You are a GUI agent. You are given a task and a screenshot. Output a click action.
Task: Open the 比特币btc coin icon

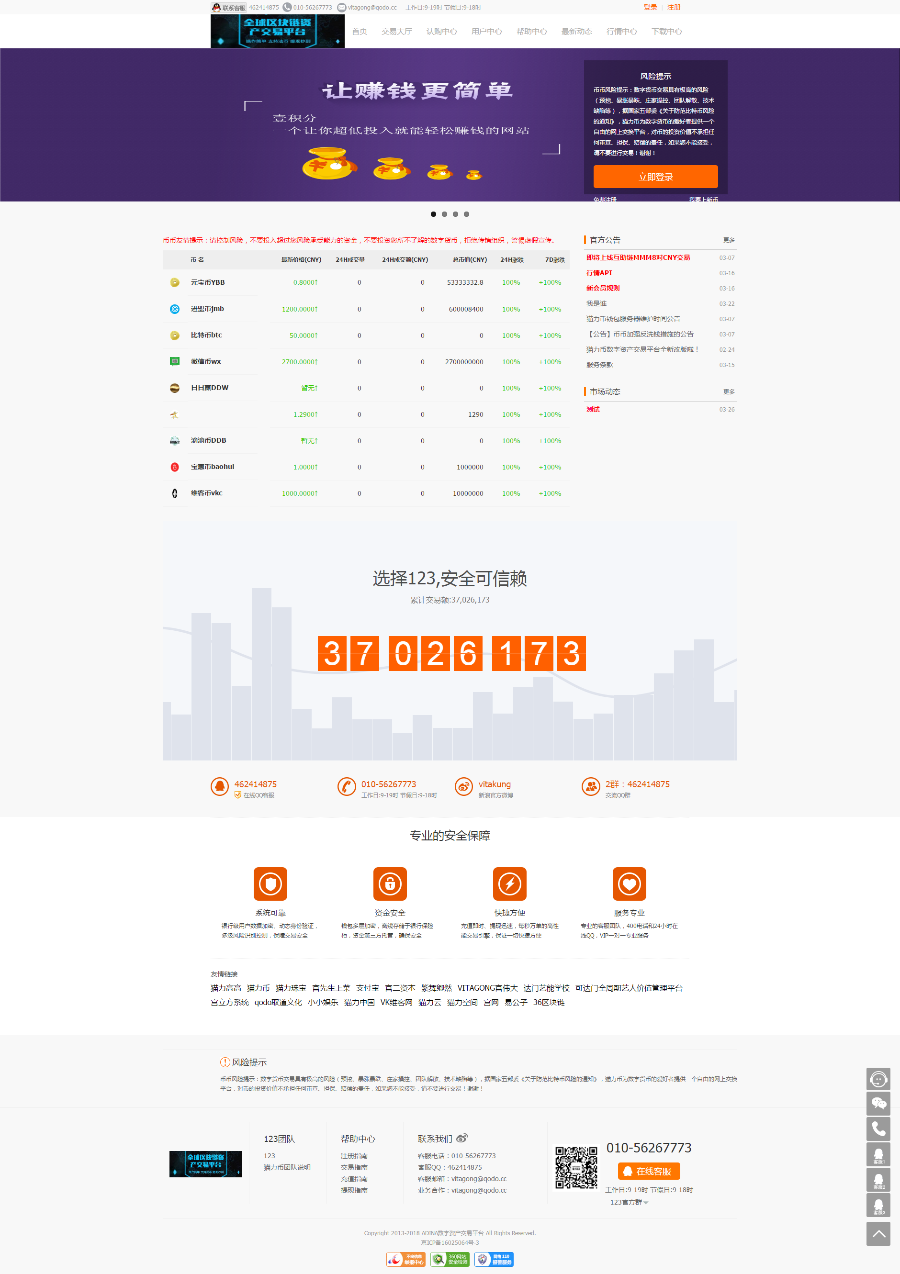coord(175,335)
